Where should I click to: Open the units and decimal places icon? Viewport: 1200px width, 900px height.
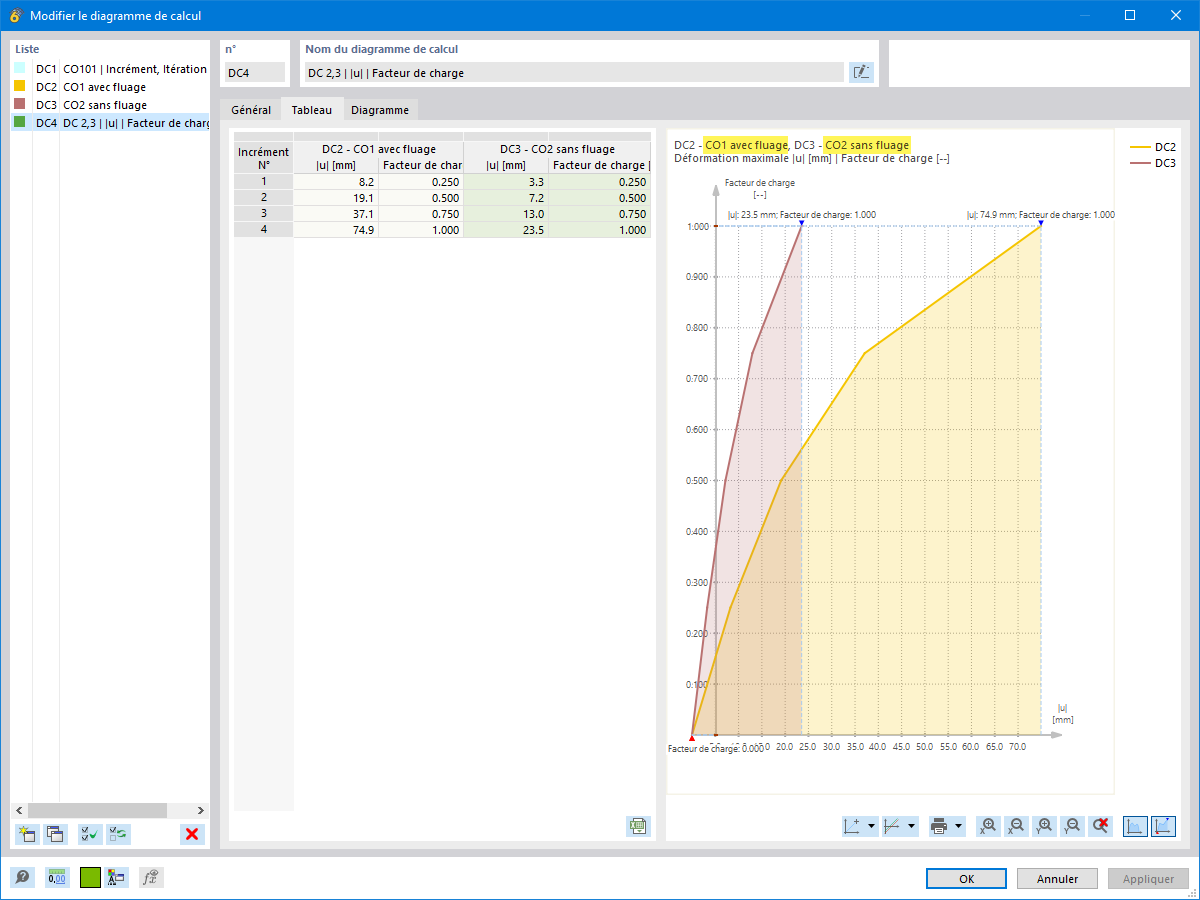57,877
